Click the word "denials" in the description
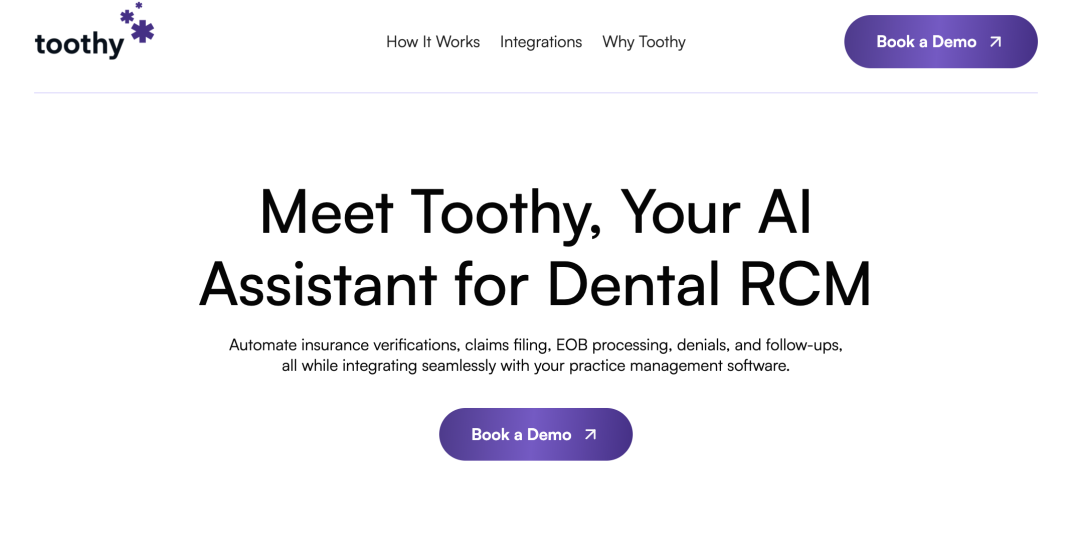Viewport: 1080px width, 549px height. point(704,345)
